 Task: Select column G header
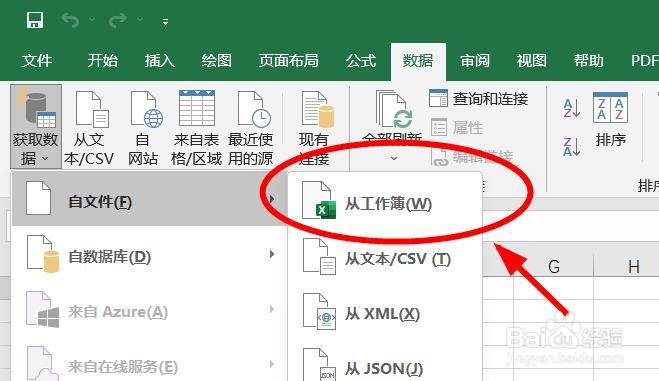click(554, 266)
